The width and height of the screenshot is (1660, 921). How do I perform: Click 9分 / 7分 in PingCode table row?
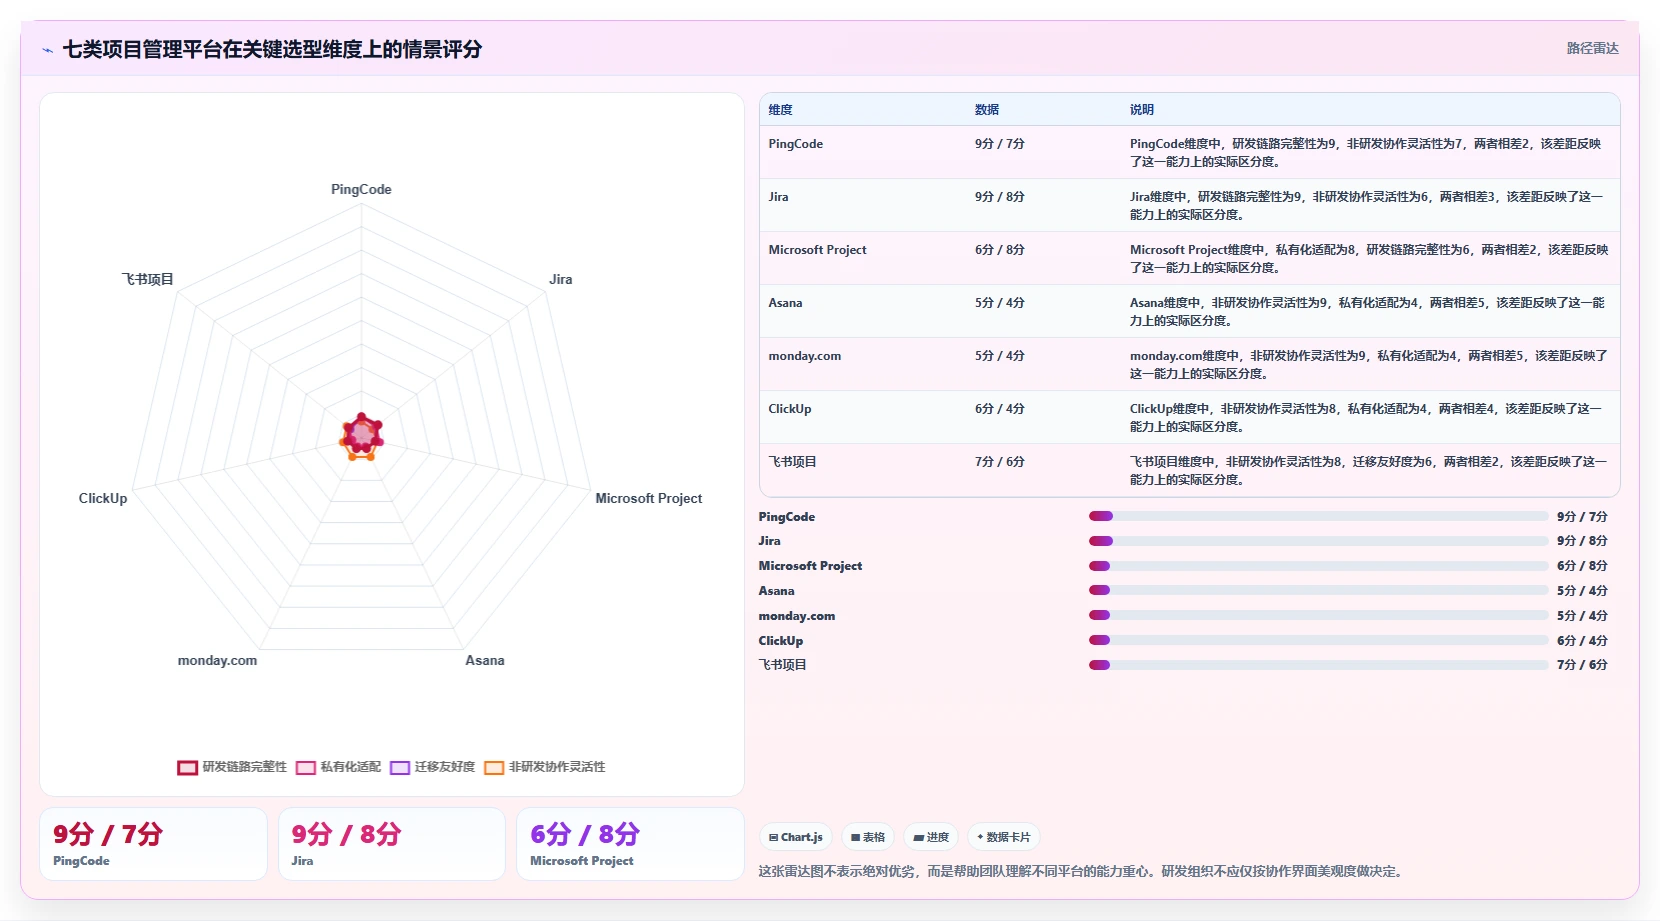click(1000, 144)
